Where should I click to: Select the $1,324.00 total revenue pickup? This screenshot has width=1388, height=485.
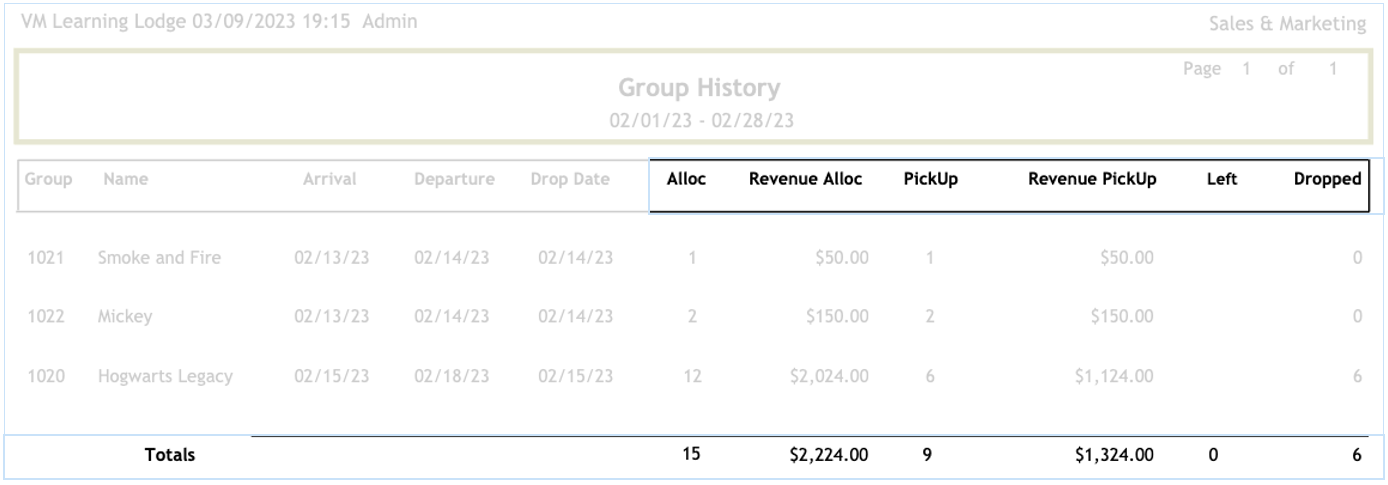point(1109,456)
